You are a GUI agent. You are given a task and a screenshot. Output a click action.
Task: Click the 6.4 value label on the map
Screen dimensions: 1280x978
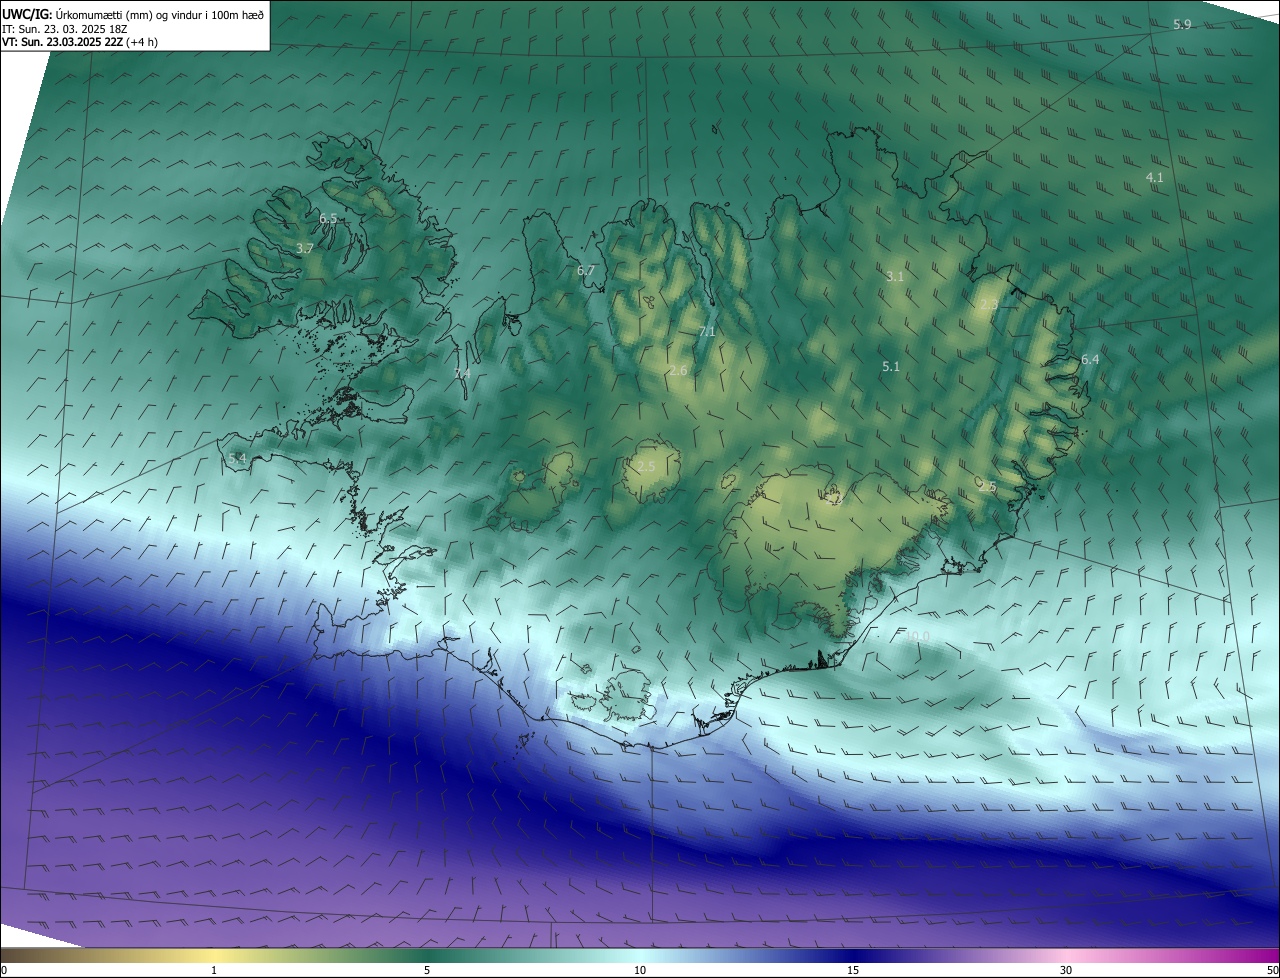1090,359
